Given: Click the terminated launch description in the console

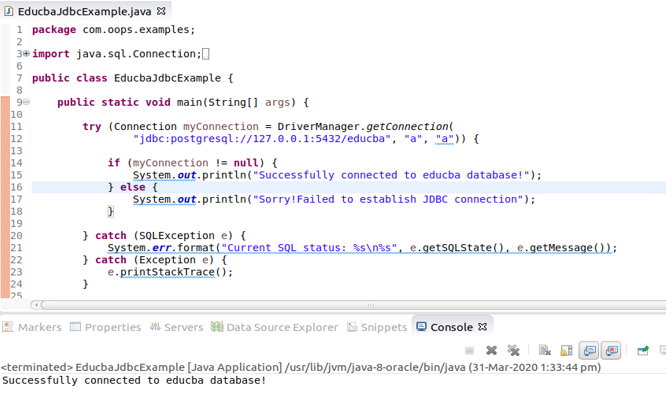Looking at the screenshot, I should [x=301, y=367].
